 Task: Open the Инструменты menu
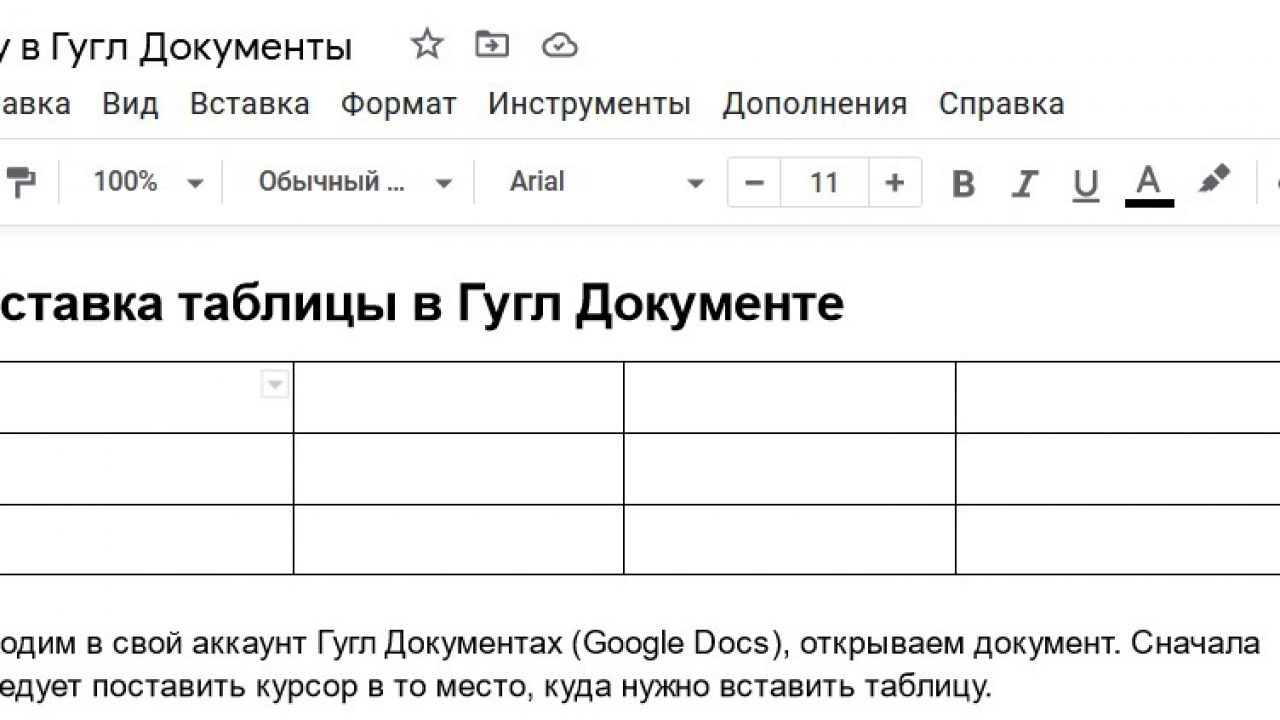click(x=590, y=104)
